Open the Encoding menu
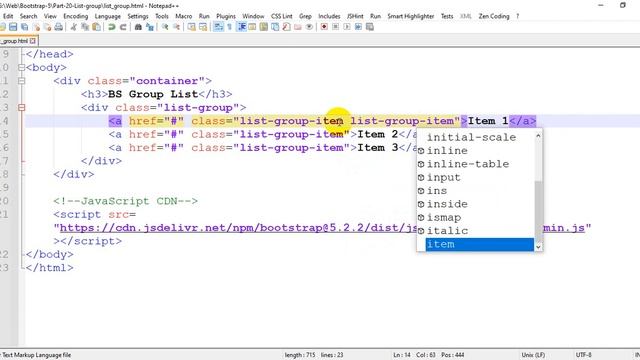The height and width of the screenshot is (360, 640). click(x=76, y=16)
